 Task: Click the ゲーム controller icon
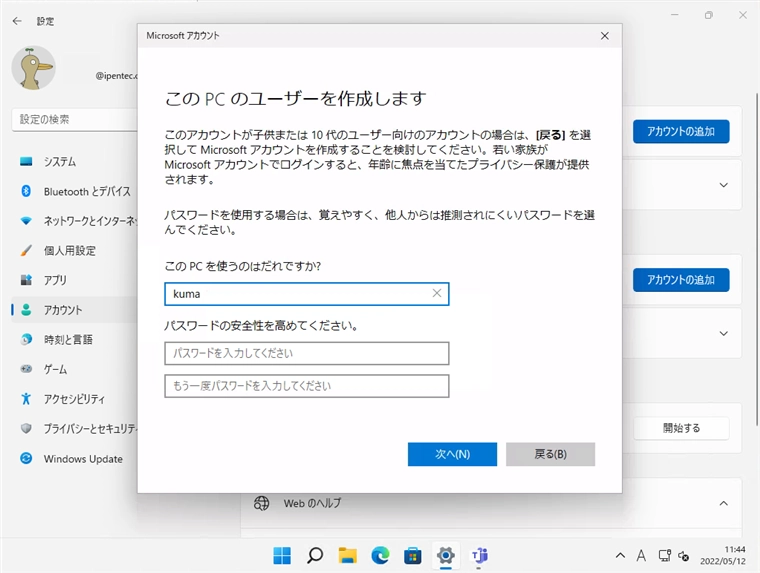[x=26, y=369]
